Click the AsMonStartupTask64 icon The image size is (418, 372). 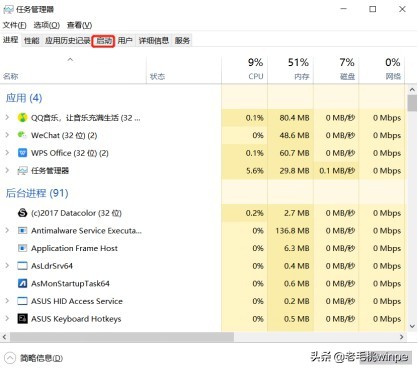point(22,283)
